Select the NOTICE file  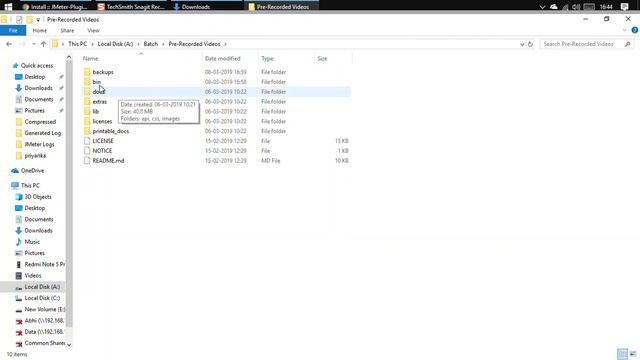coord(102,151)
